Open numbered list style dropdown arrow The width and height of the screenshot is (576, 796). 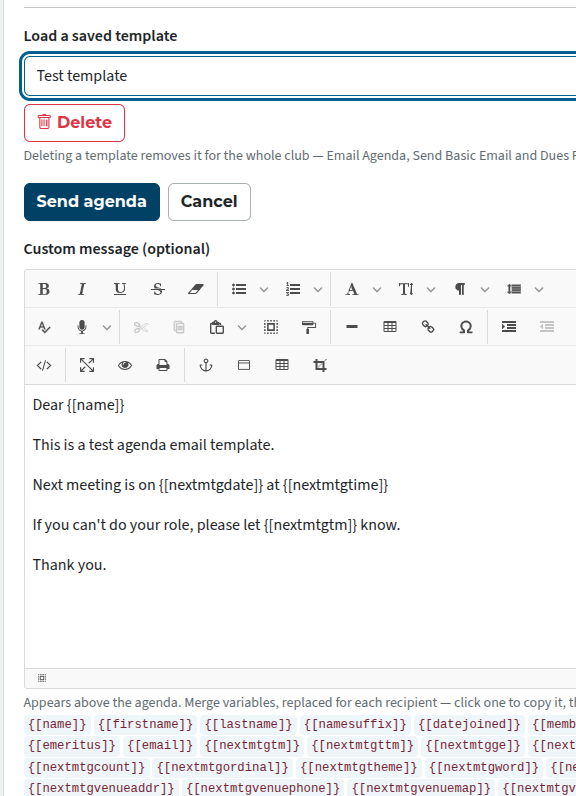click(x=318, y=289)
